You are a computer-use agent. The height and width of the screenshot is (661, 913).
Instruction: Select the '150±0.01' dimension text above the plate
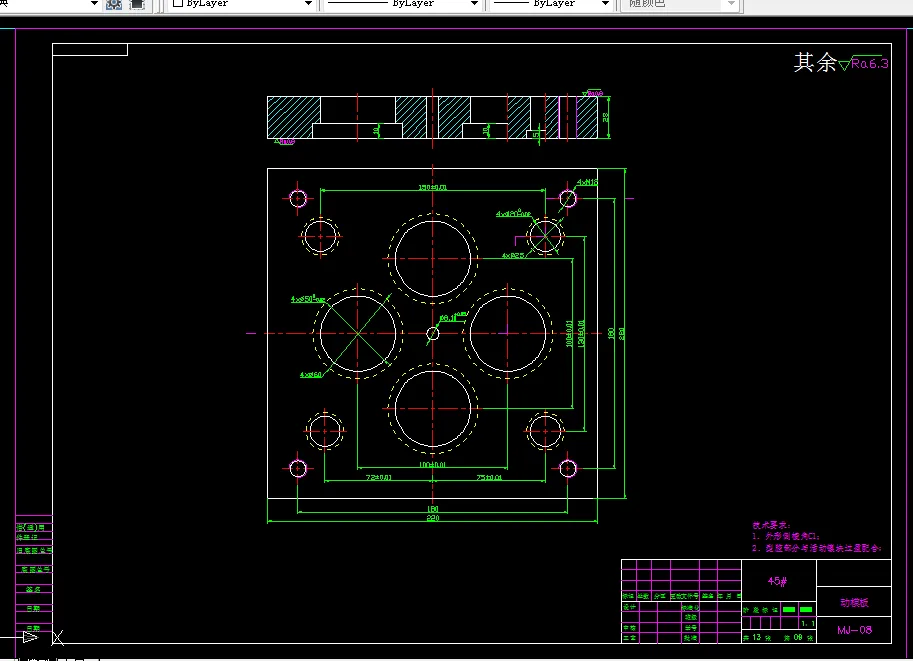[433, 188]
